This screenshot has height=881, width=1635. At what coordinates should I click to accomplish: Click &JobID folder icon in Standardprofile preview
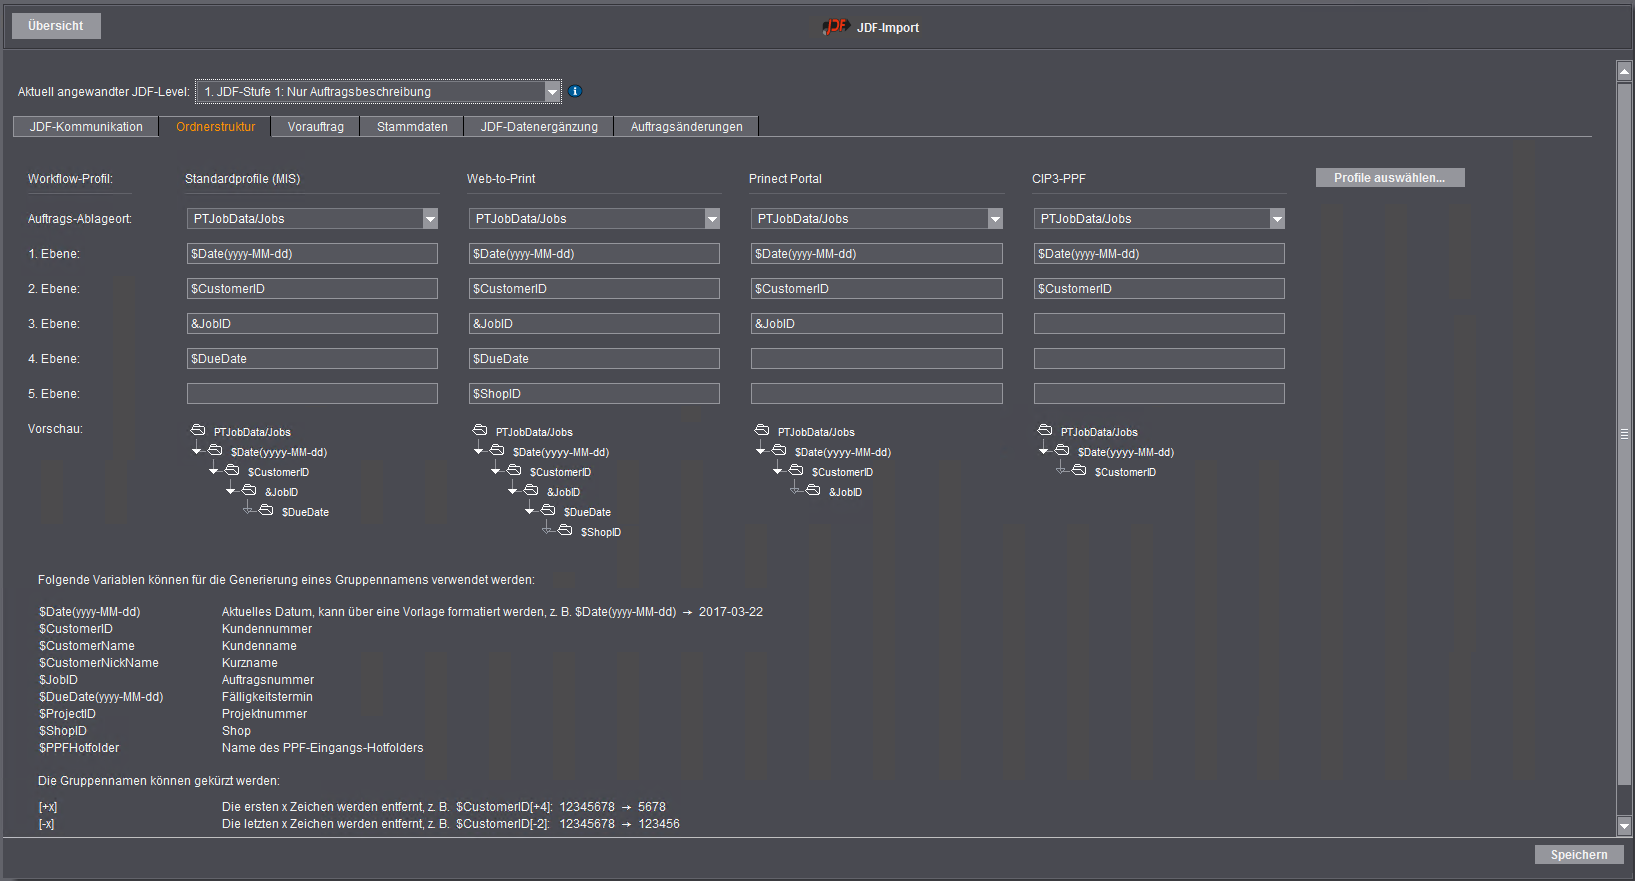coord(249,490)
